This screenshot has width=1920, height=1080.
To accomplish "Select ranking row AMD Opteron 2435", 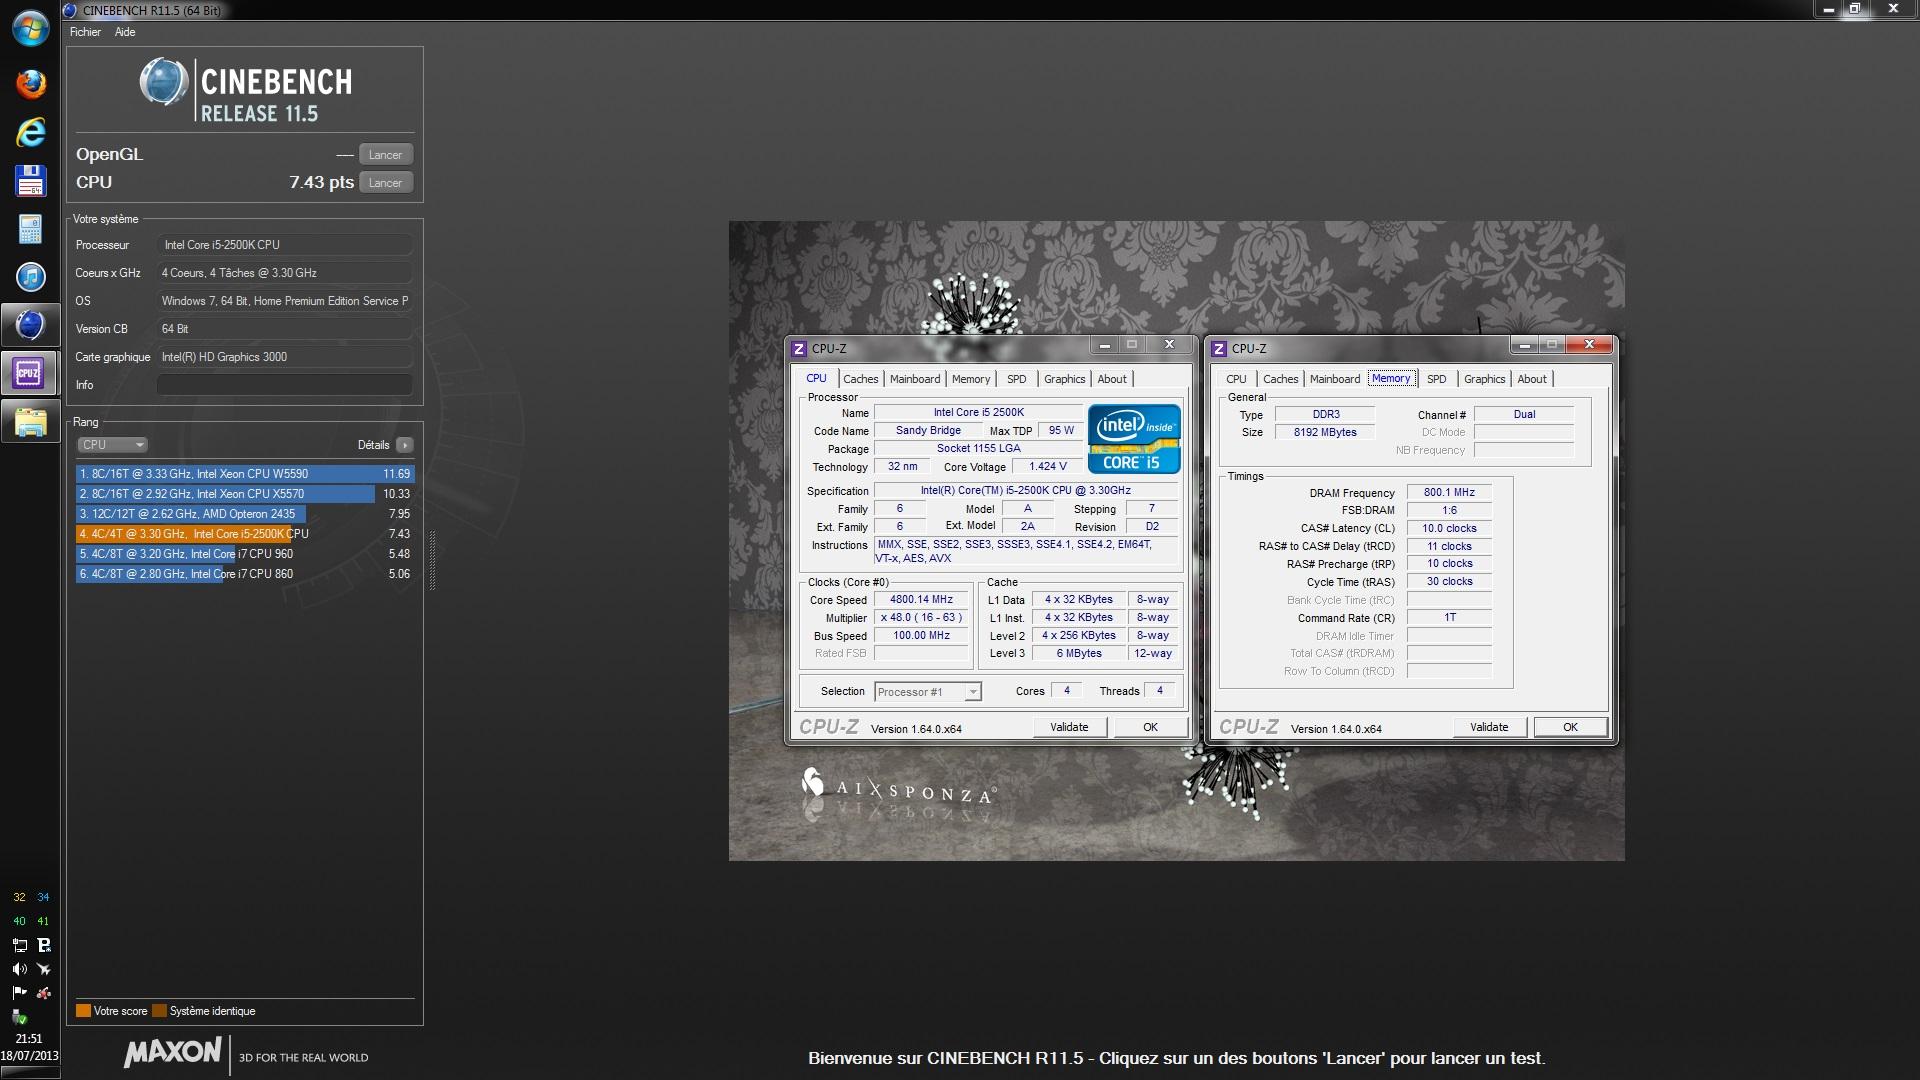I will click(x=245, y=514).
